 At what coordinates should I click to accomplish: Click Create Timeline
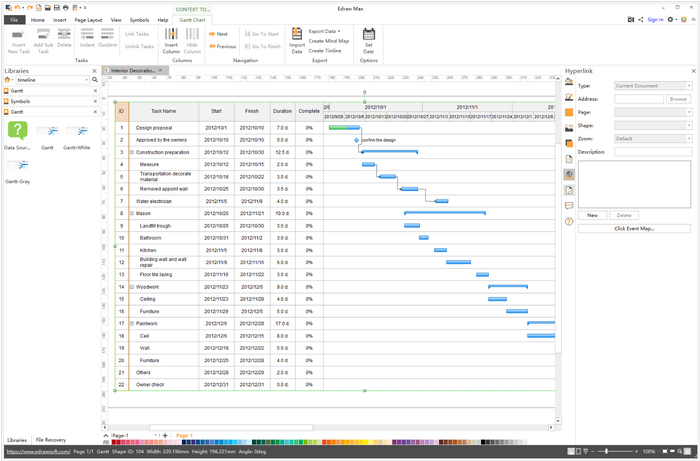click(x=325, y=51)
